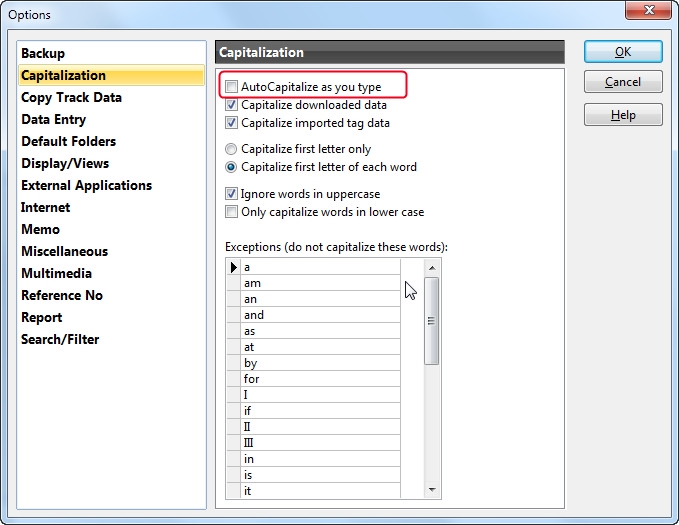This screenshot has width=679, height=525.
Task: Open Help for the Options dialog
Action: (x=623, y=116)
